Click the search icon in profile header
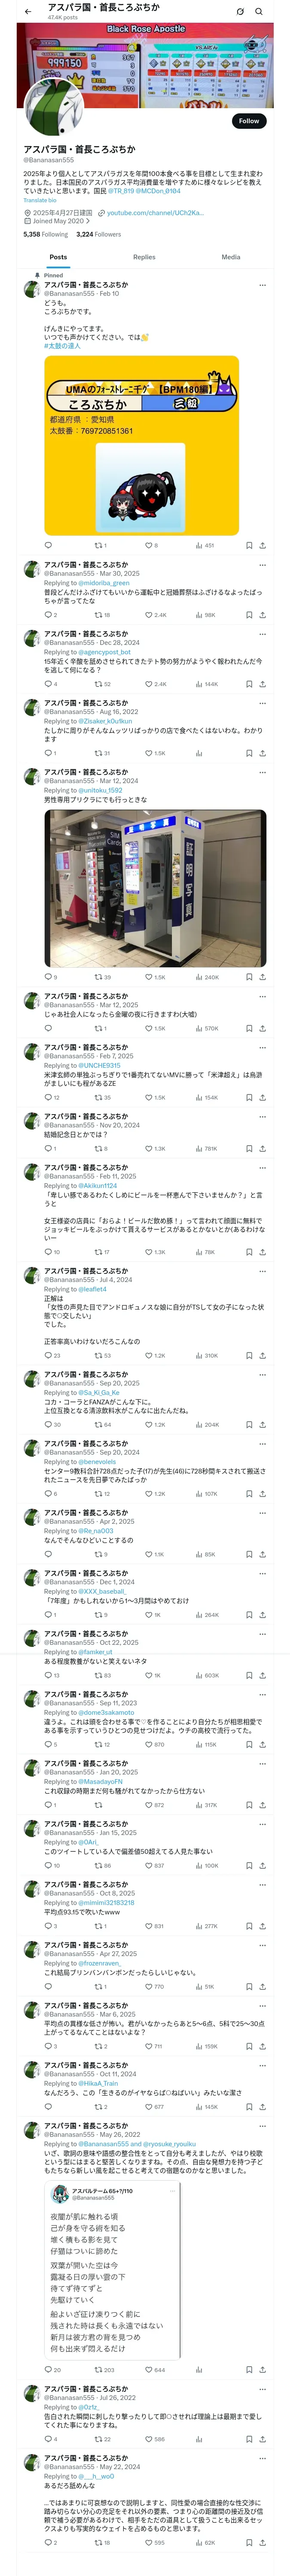 (259, 11)
